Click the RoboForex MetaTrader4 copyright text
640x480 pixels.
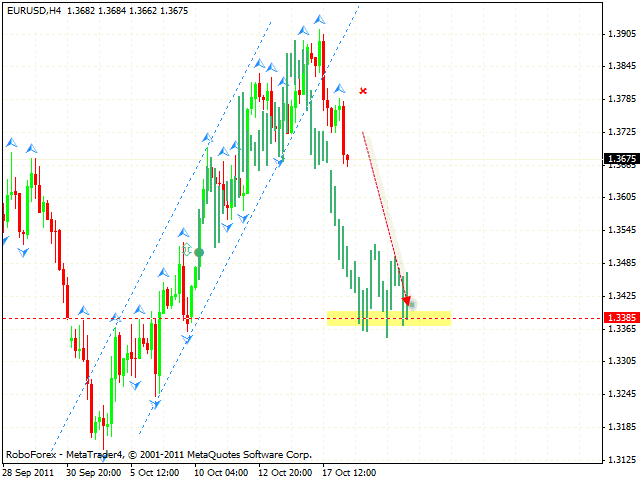tap(159, 454)
